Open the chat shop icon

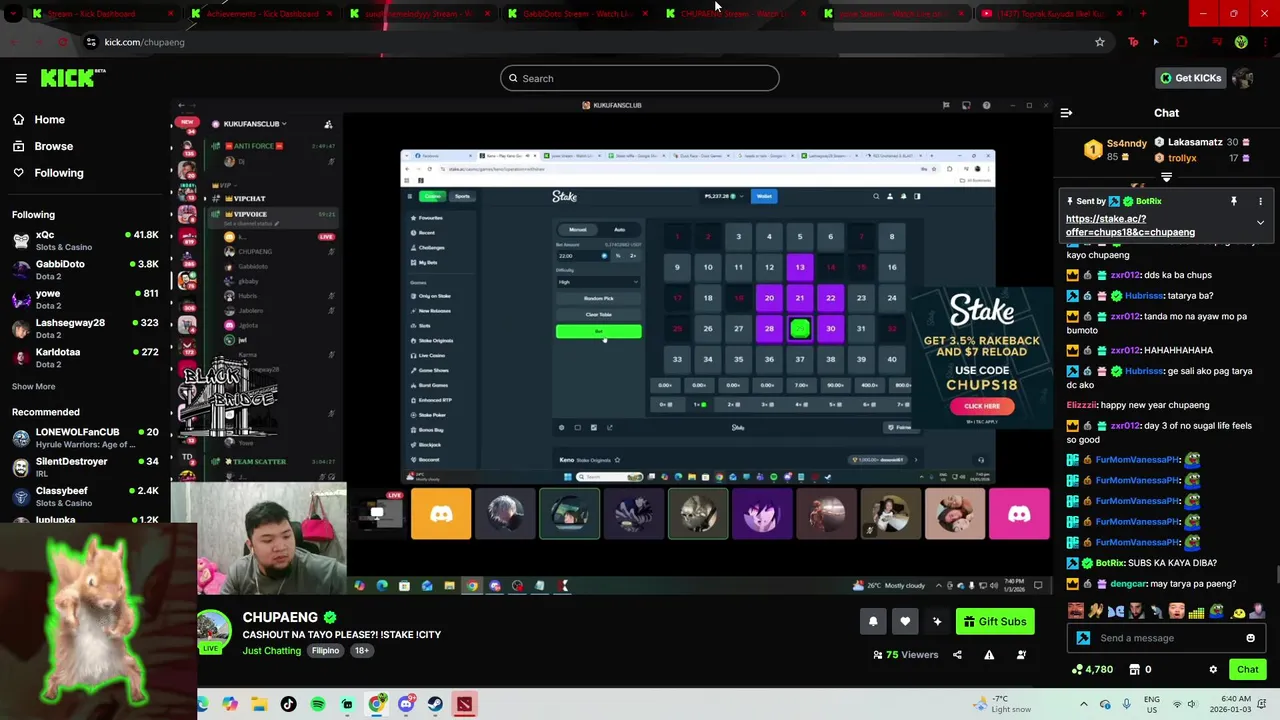(x=1135, y=669)
